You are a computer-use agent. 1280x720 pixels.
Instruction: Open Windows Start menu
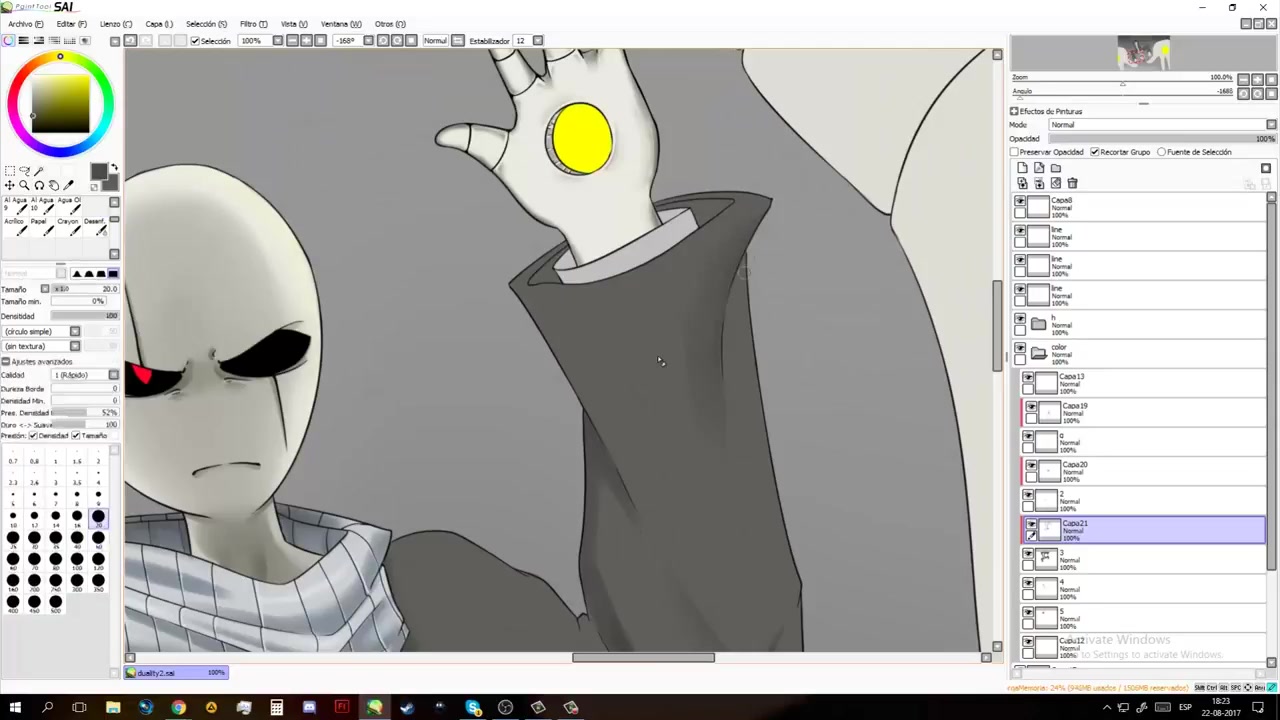[15, 708]
